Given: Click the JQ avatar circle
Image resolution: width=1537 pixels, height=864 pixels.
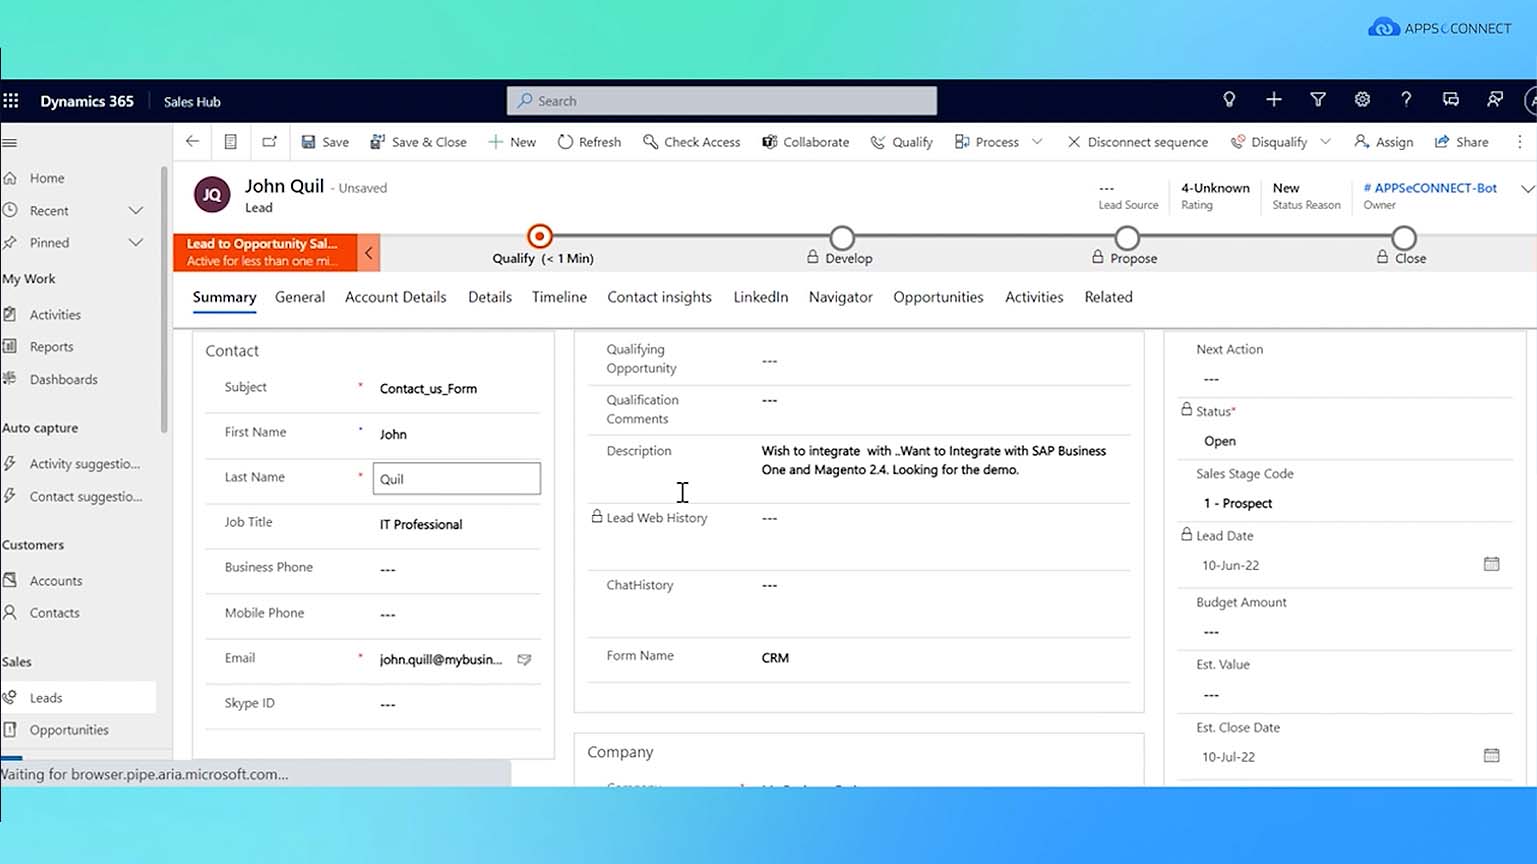Looking at the screenshot, I should click(x=212, y=195).
